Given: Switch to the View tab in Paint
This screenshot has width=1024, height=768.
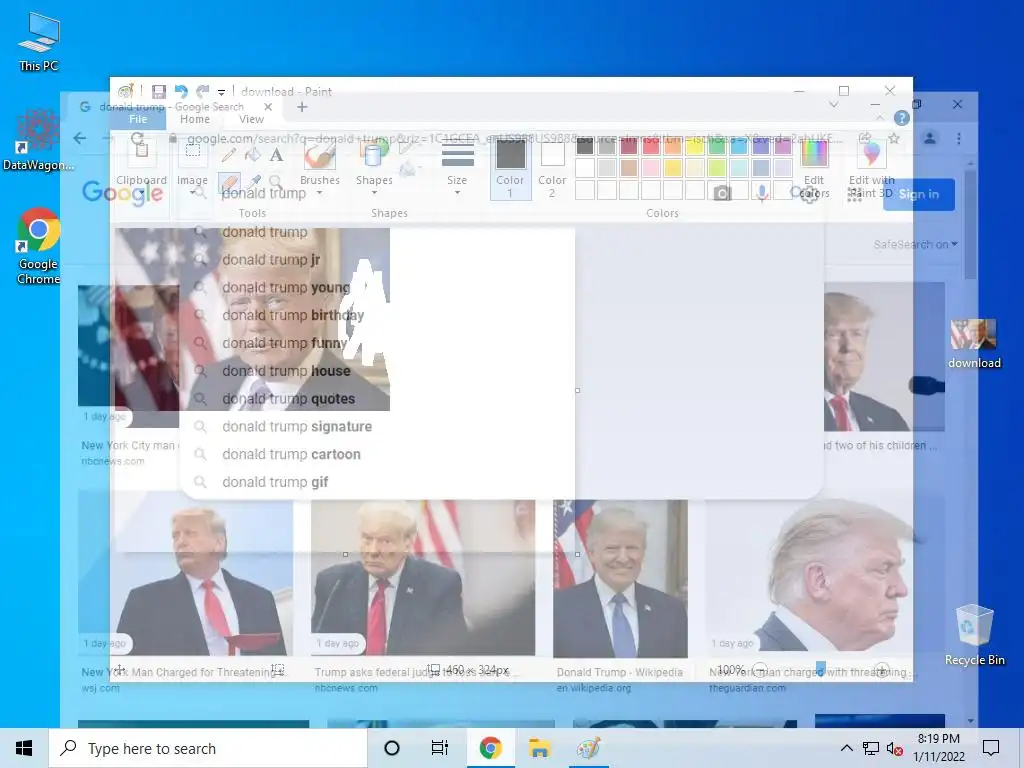Looking at the screenshot, I should pyautogui.click(x=251, y=119).
